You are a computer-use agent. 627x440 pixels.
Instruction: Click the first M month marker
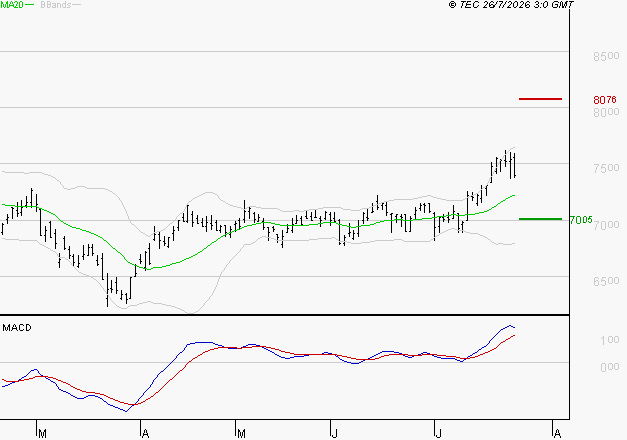[x=42, y=434]
